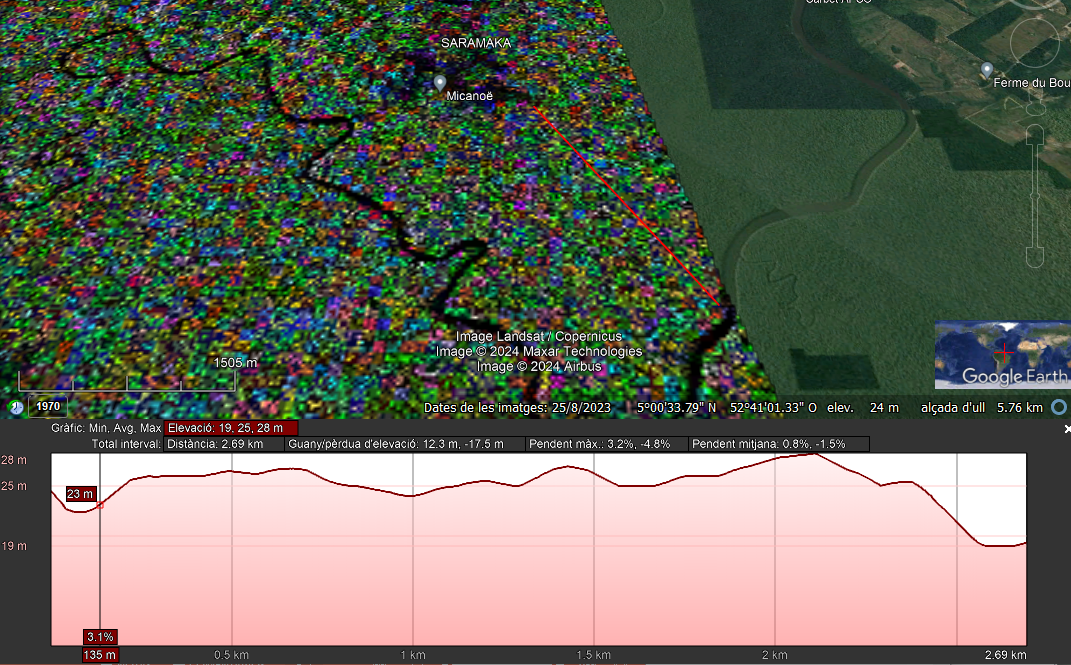Click the 1505 m scale legend
This screenshot has width=1071, height=665.
pyautogui.click(x=235, y=363)
